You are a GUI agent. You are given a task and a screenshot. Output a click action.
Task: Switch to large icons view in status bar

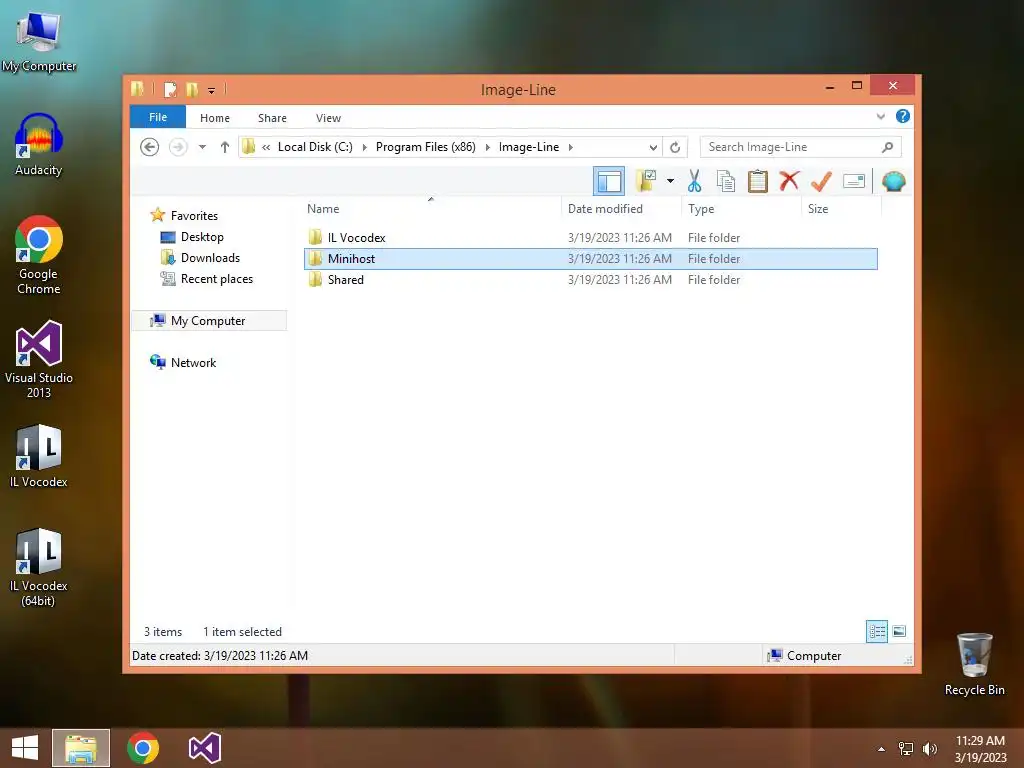coord(899,631)
